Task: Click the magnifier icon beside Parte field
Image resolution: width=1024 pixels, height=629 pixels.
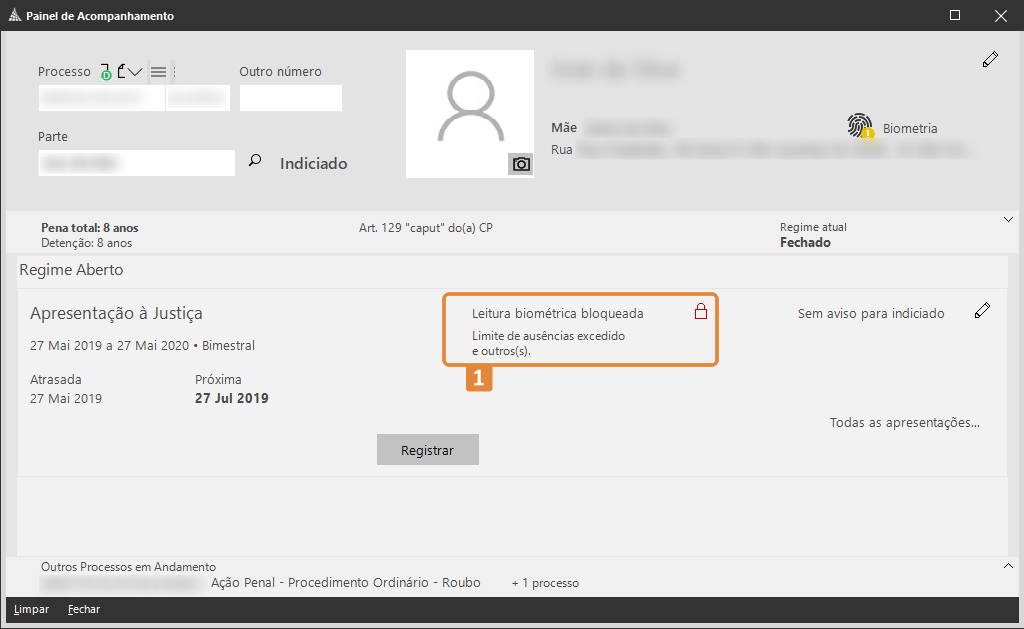Action: [x=255, y=160]
